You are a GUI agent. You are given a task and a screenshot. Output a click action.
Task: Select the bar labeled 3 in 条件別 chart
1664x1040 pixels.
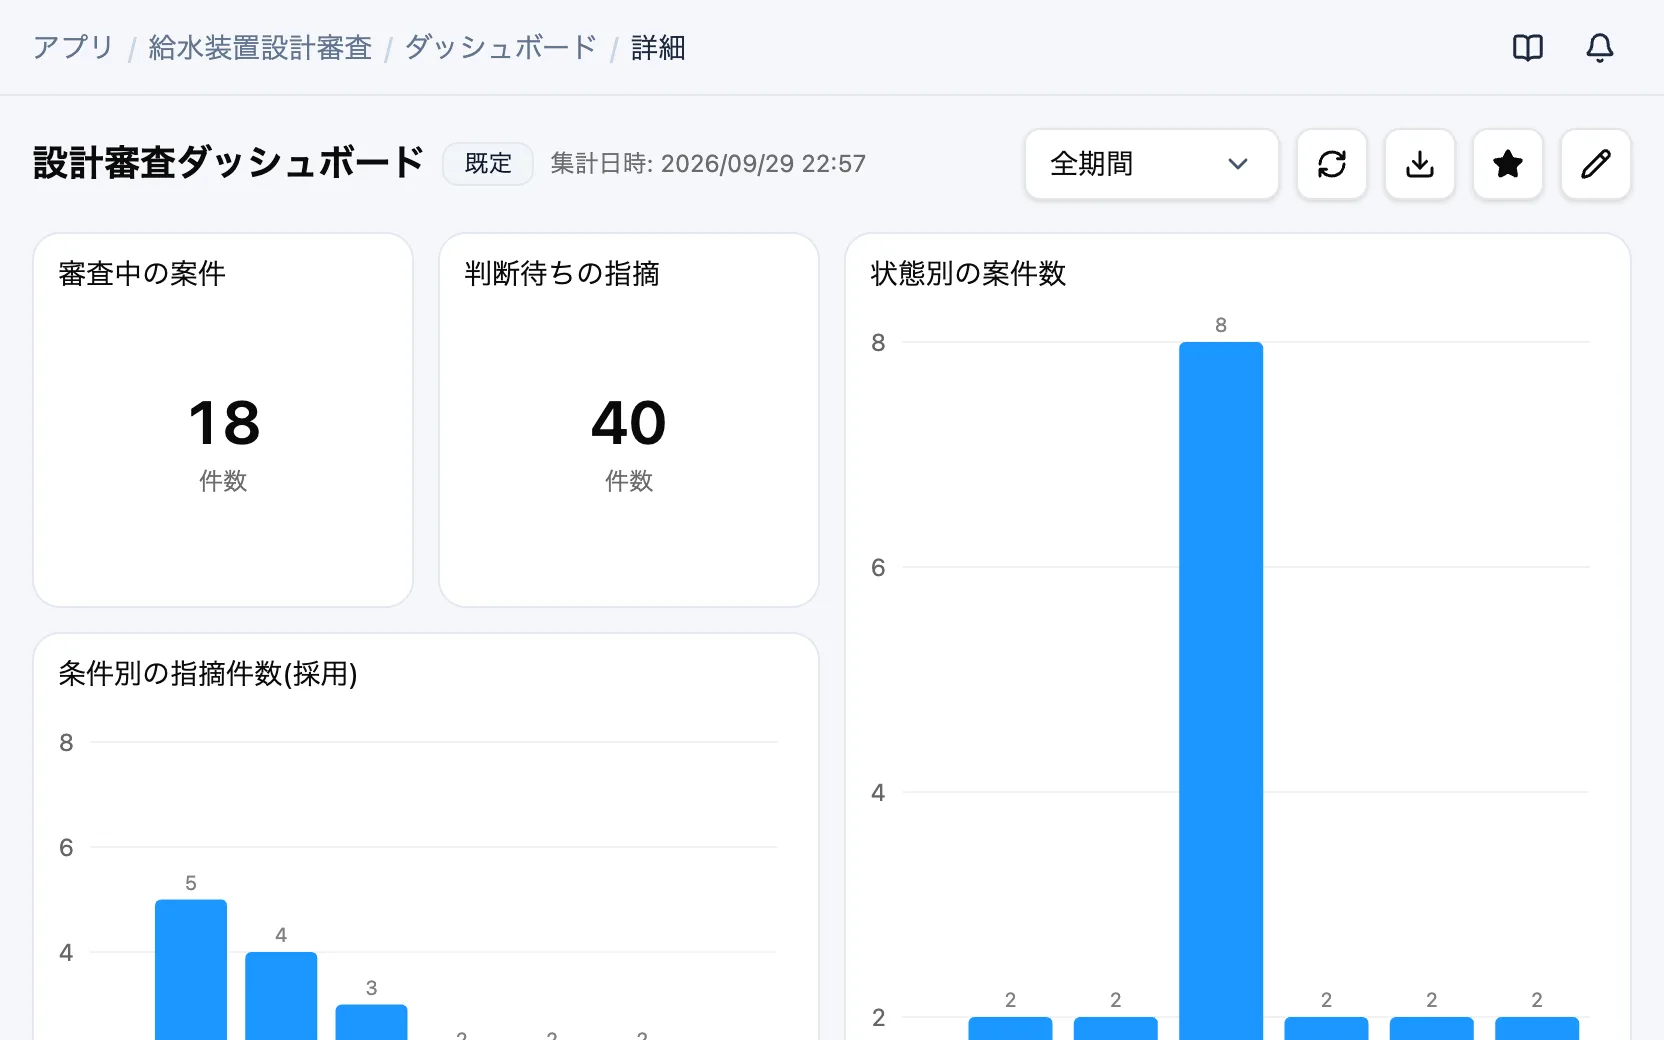coord(371,1021)
